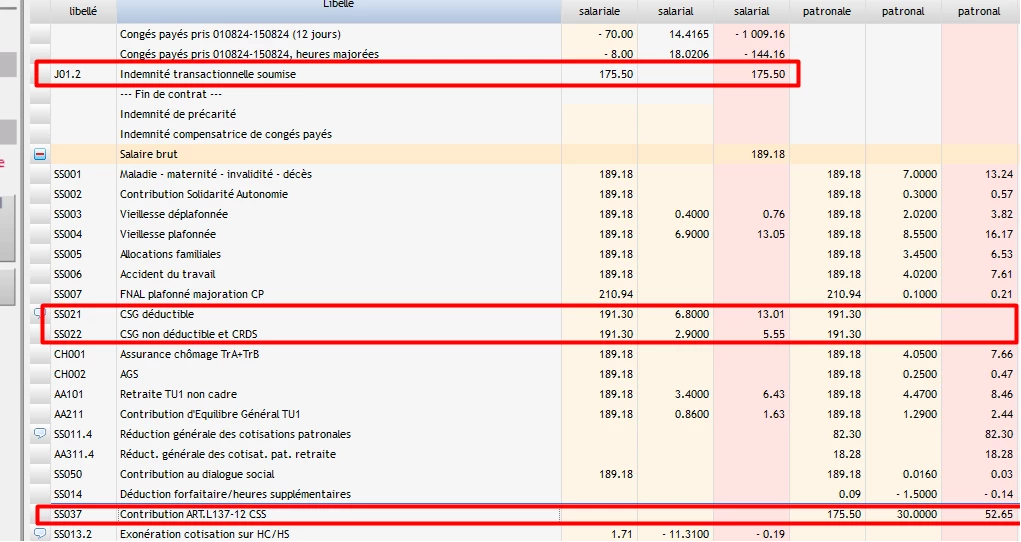Select Exonération cotisation sur HC/HS label
1021x542 pixels.
pos(204,534)
